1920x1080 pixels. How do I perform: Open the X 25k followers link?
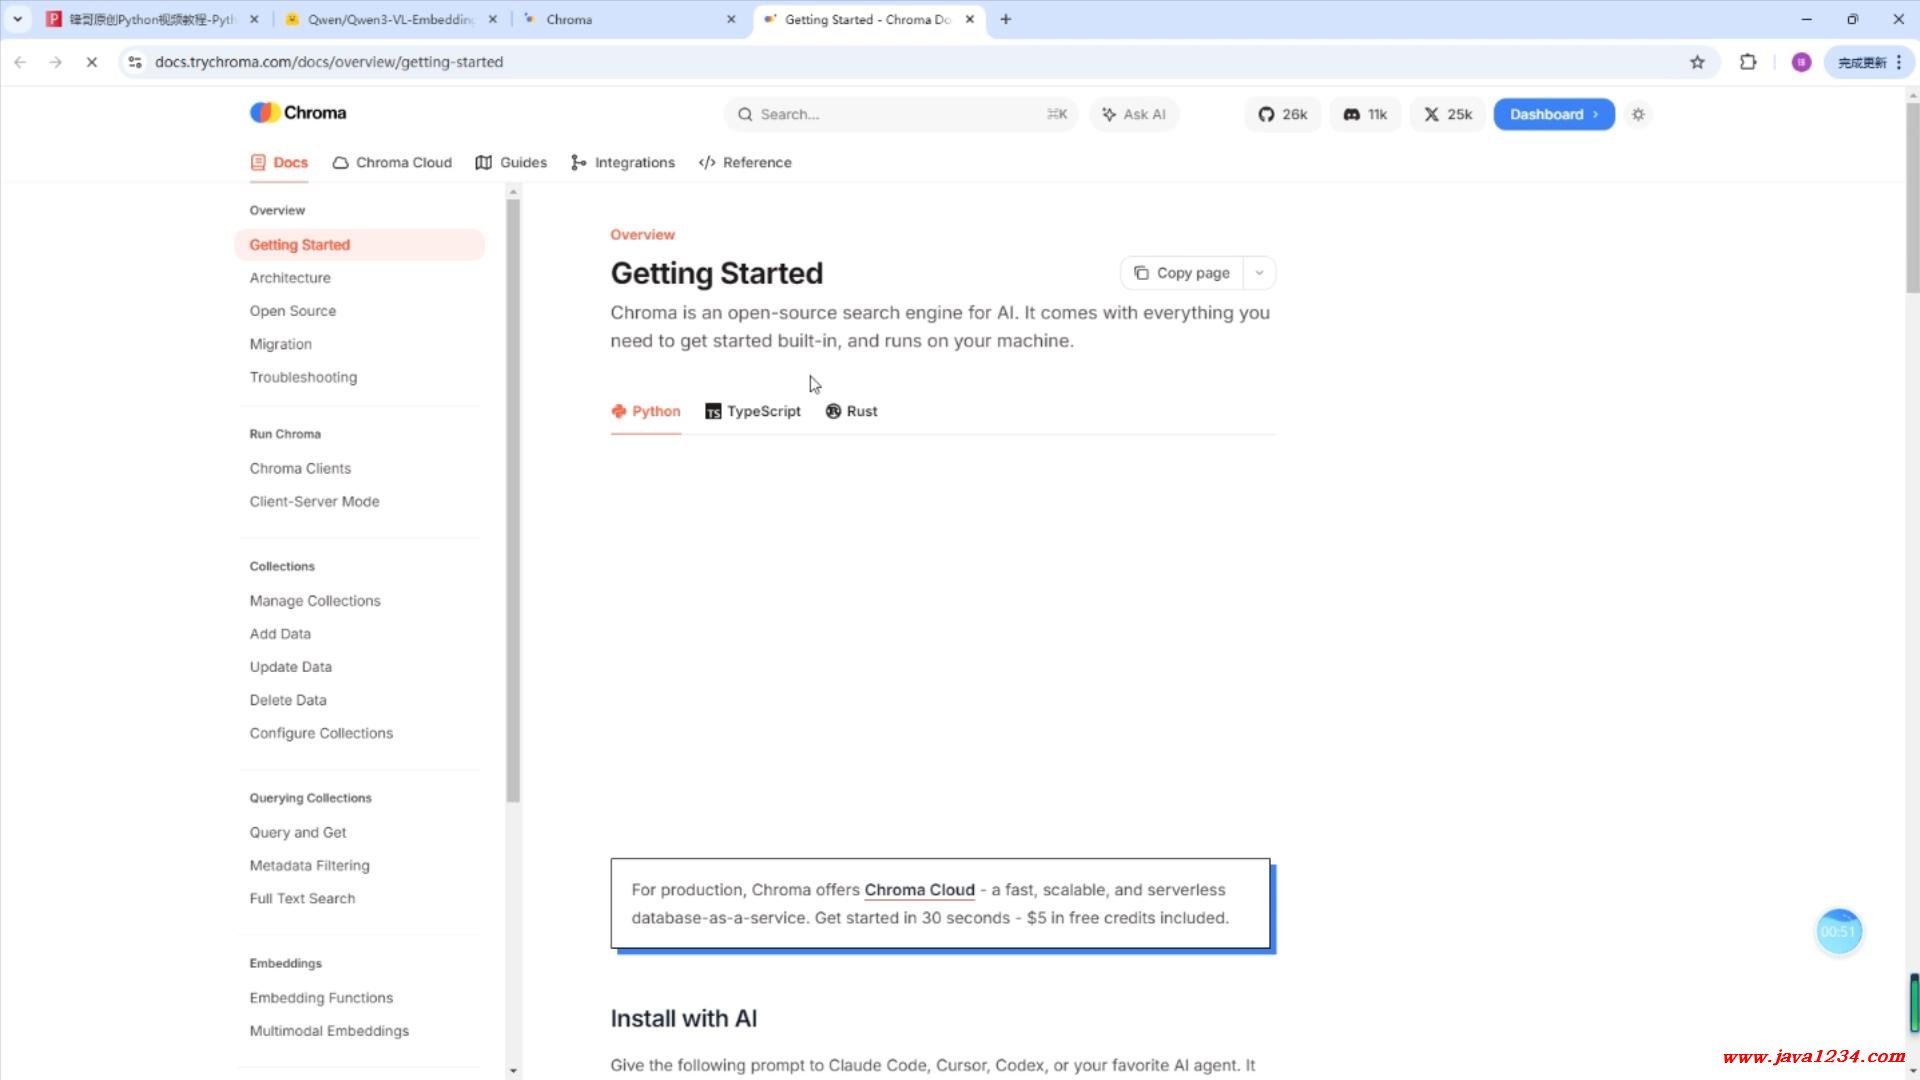(x=1448, y=114)
